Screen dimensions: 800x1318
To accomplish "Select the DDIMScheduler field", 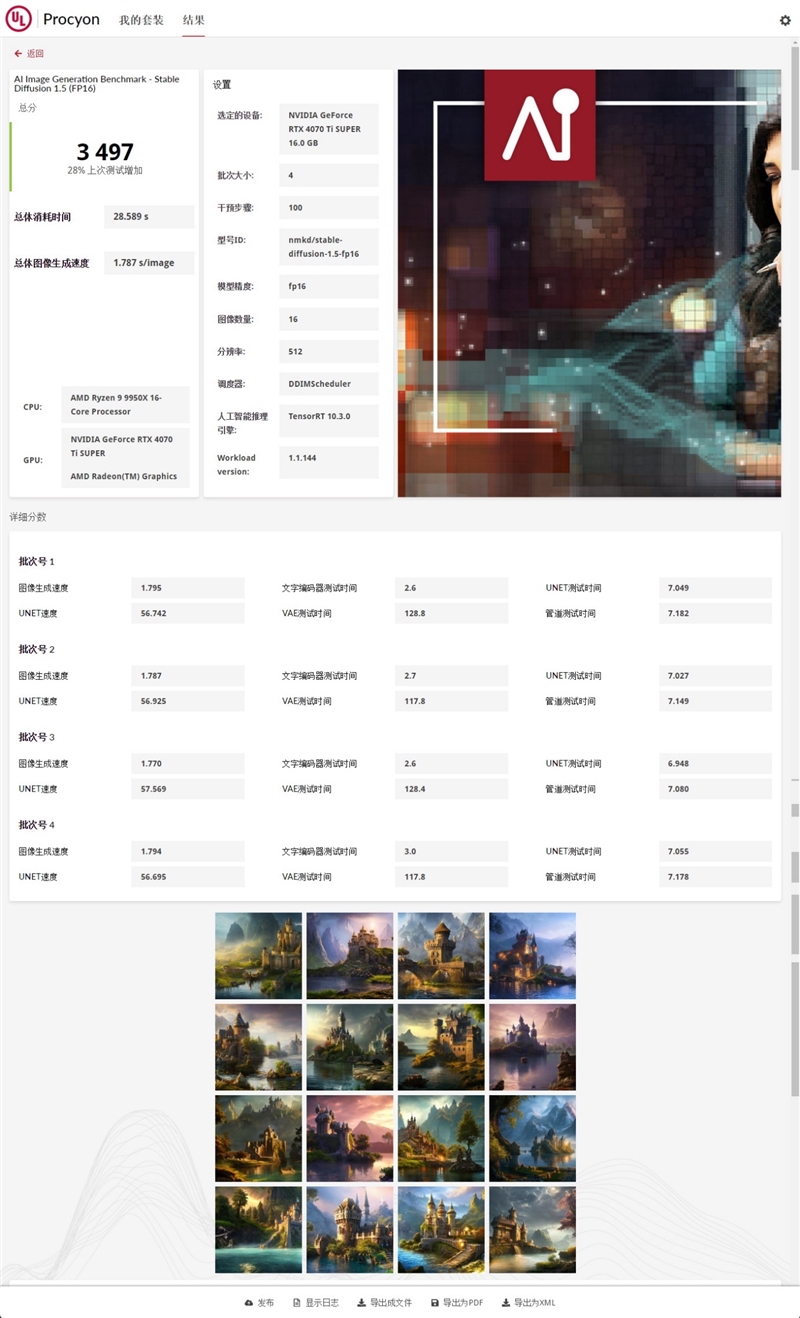I will (x=330, y=384).
